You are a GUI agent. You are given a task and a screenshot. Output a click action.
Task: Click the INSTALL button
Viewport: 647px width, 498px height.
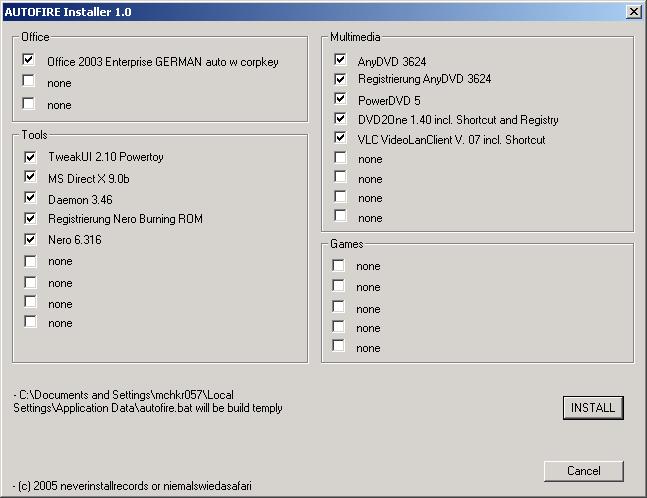click(593, 408)
